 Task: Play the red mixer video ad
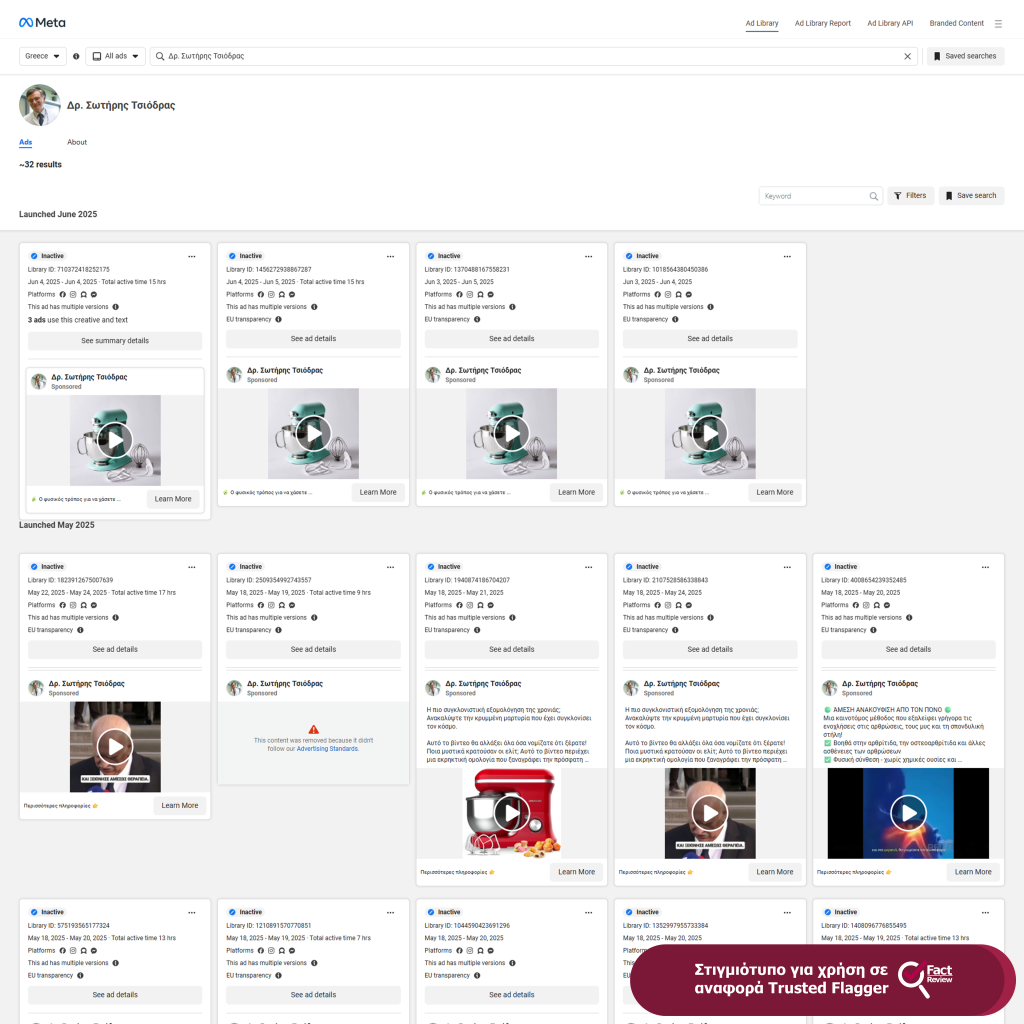pyautogui.click(x=511, y=812)
